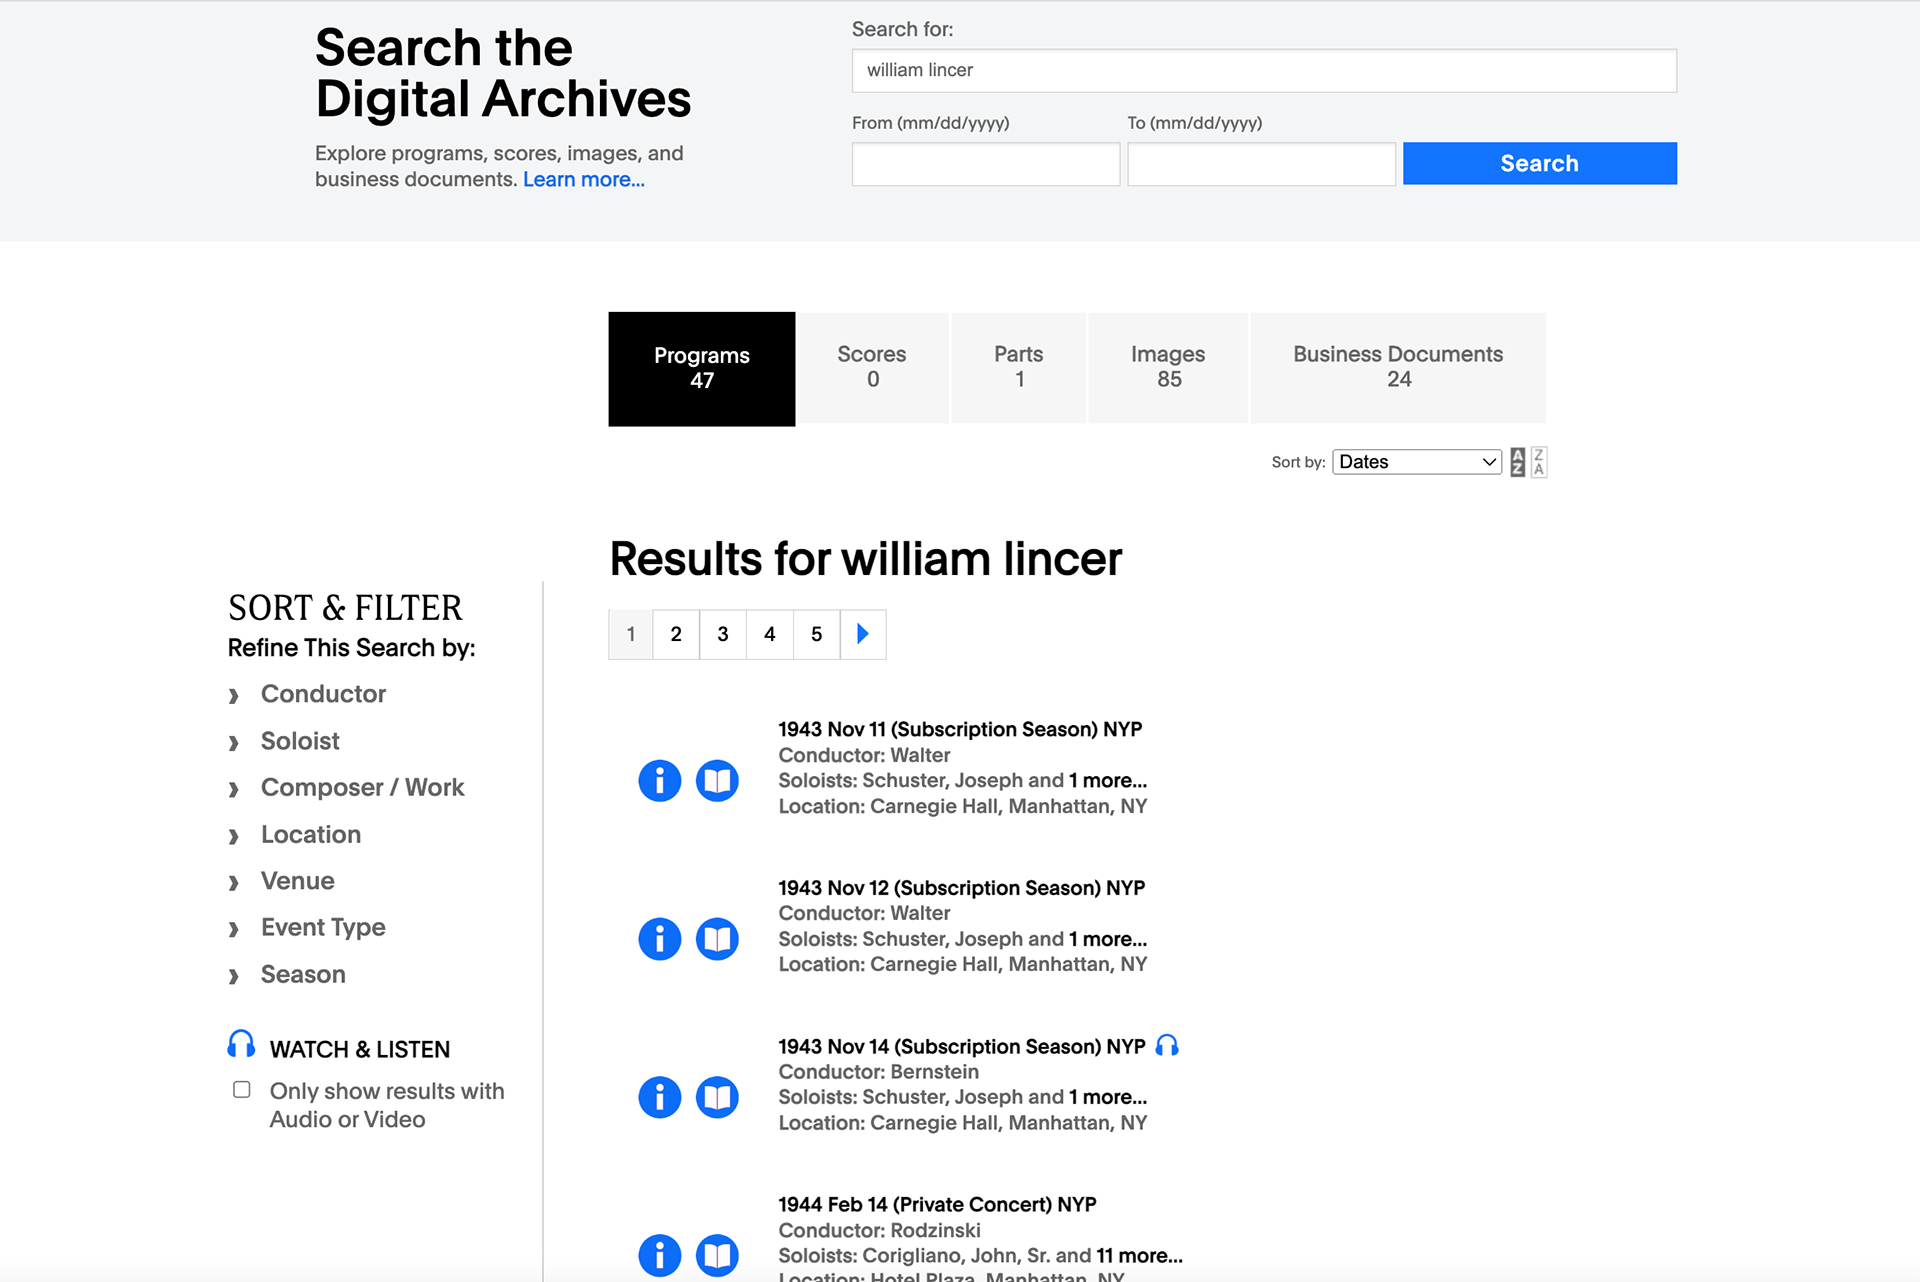Open program book icon for 1944 Feb 14
Image resolution: width=1920 pixels, height=1282 pixels.
point(717,1255)
